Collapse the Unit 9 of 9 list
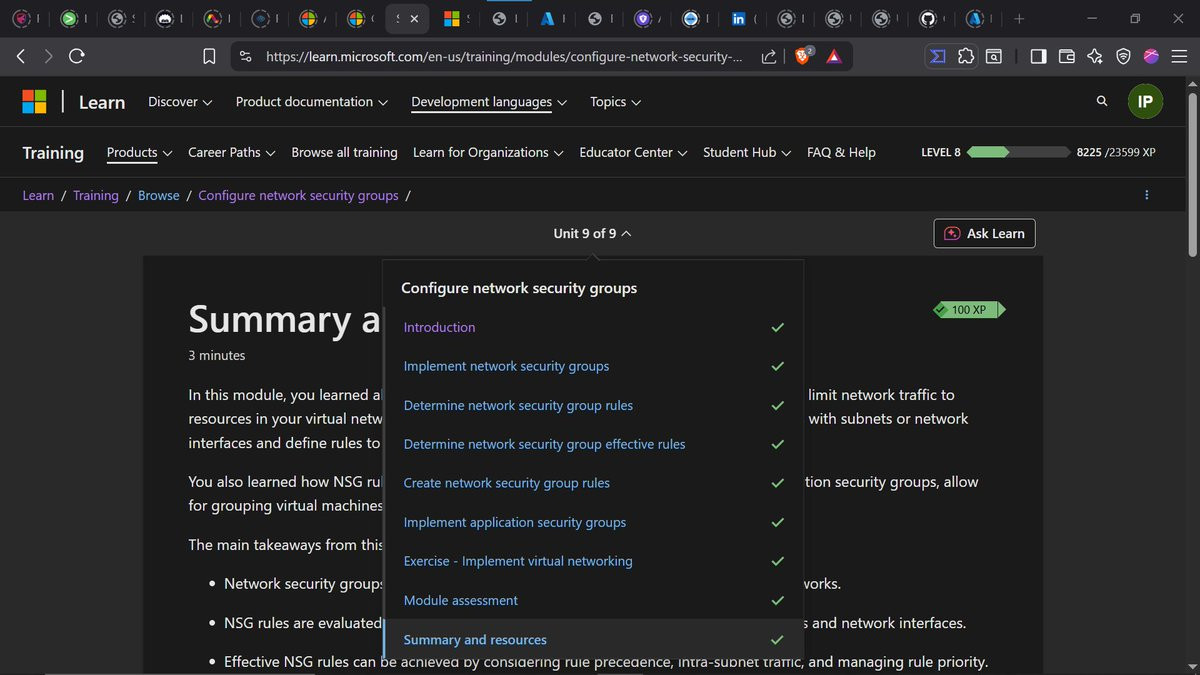 click(592, 233)
